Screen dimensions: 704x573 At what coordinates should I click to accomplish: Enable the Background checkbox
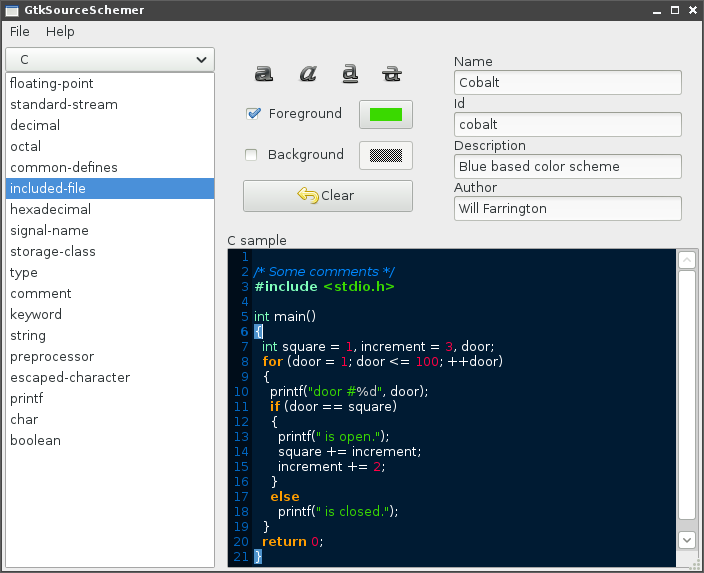(x=252, y=155)
